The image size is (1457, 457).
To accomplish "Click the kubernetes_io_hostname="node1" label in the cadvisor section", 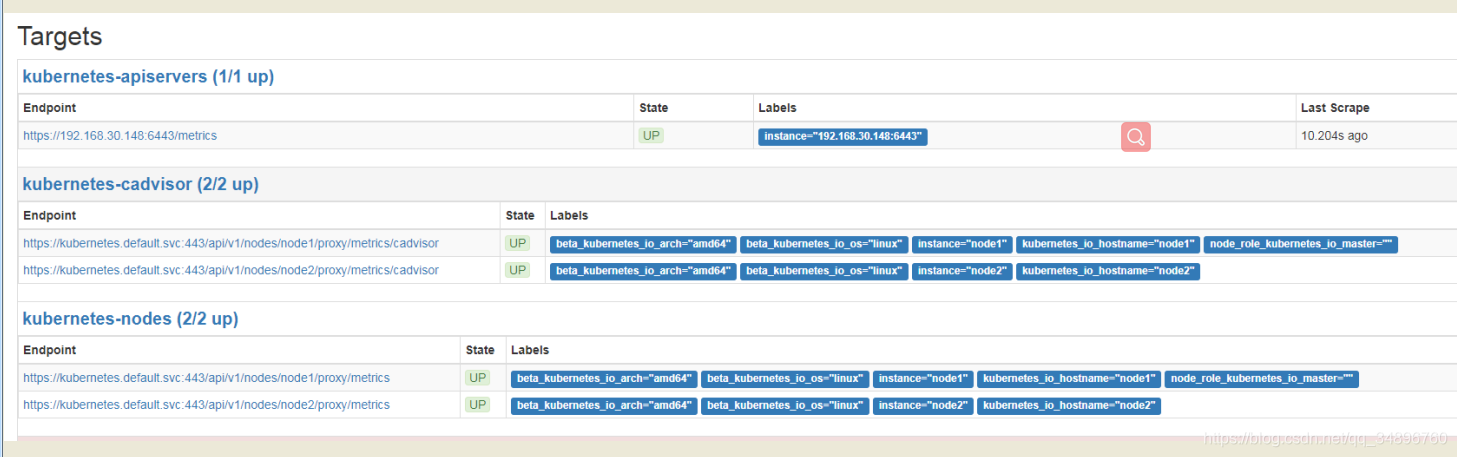I will click(1108, 244).
